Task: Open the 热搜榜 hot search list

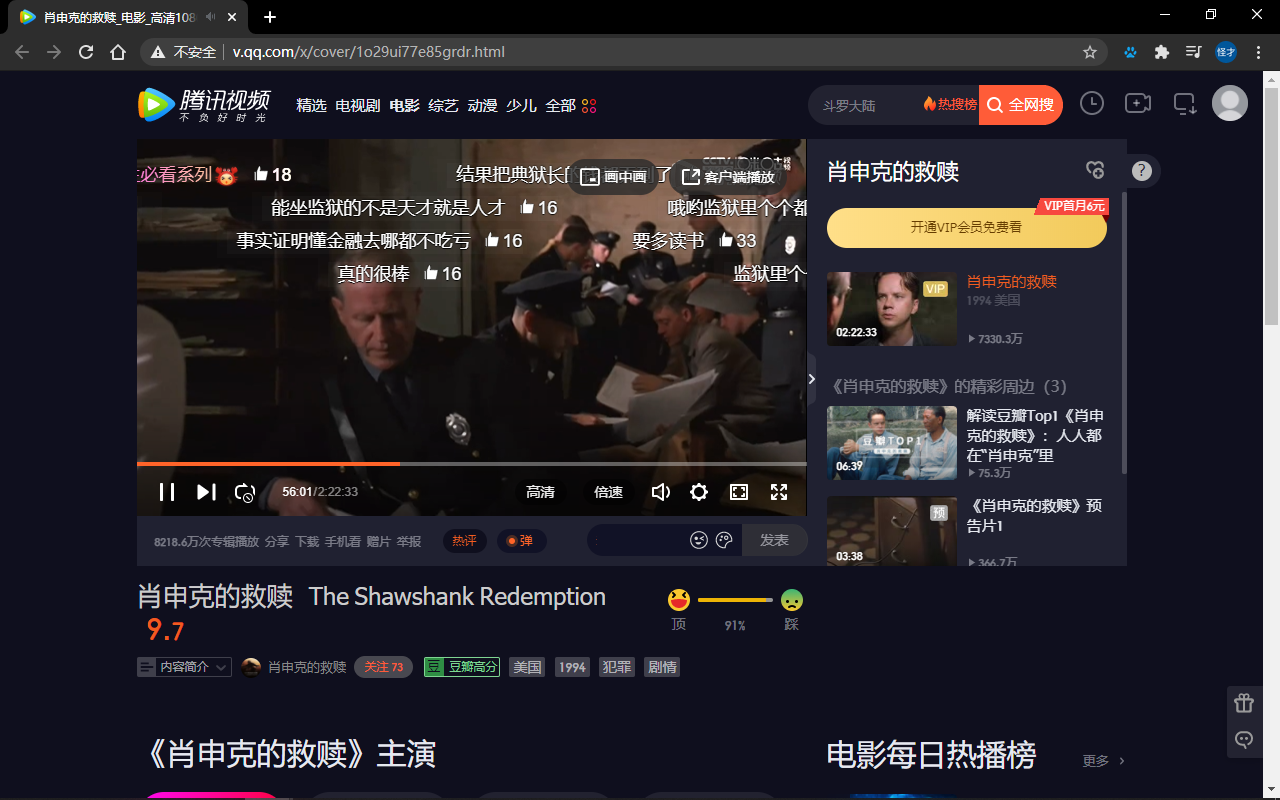Action: (950, 104)
